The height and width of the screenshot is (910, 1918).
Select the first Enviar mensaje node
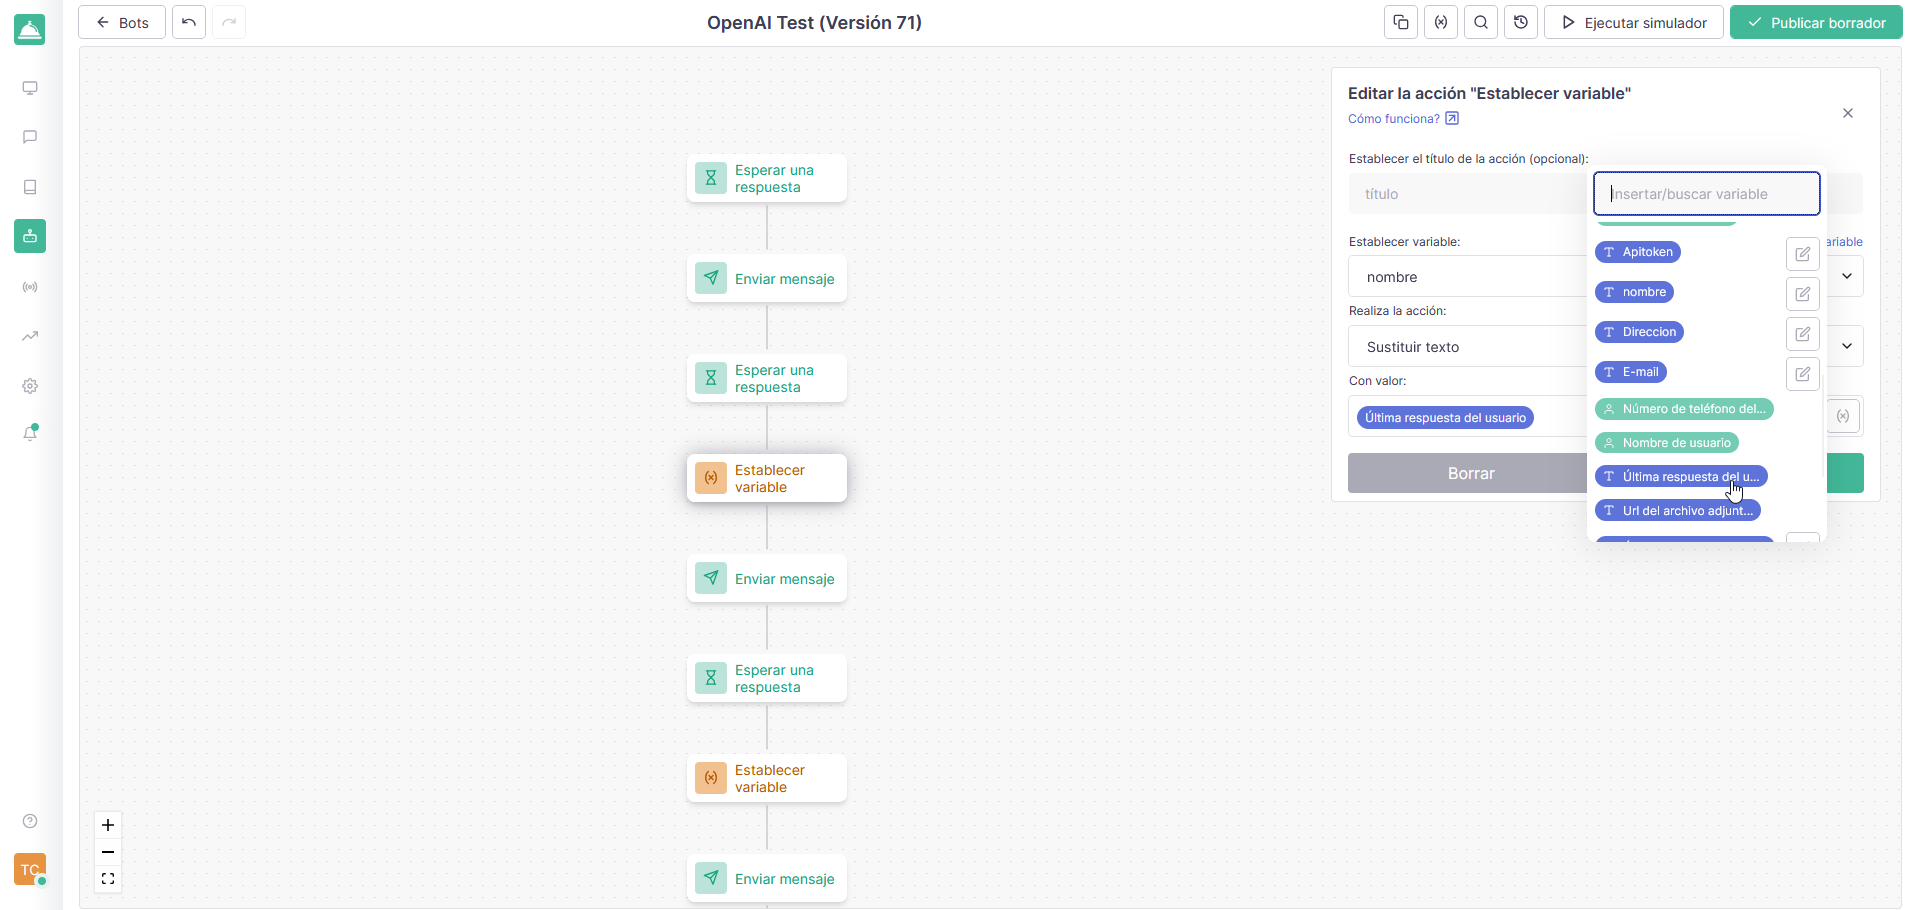tap(767, 278)
